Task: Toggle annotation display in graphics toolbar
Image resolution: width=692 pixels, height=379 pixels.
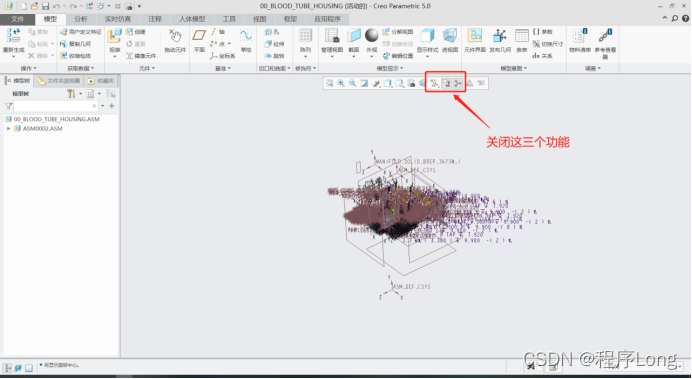Action: [x=446, y=83]
